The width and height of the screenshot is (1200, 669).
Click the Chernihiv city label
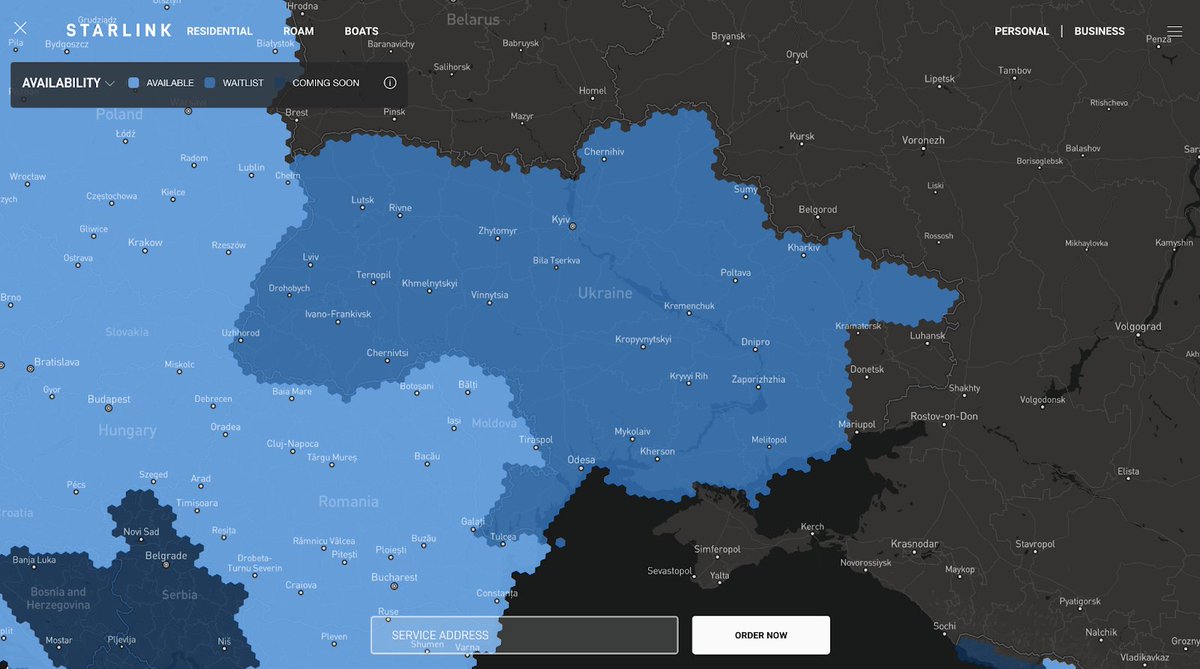[604, 151]
